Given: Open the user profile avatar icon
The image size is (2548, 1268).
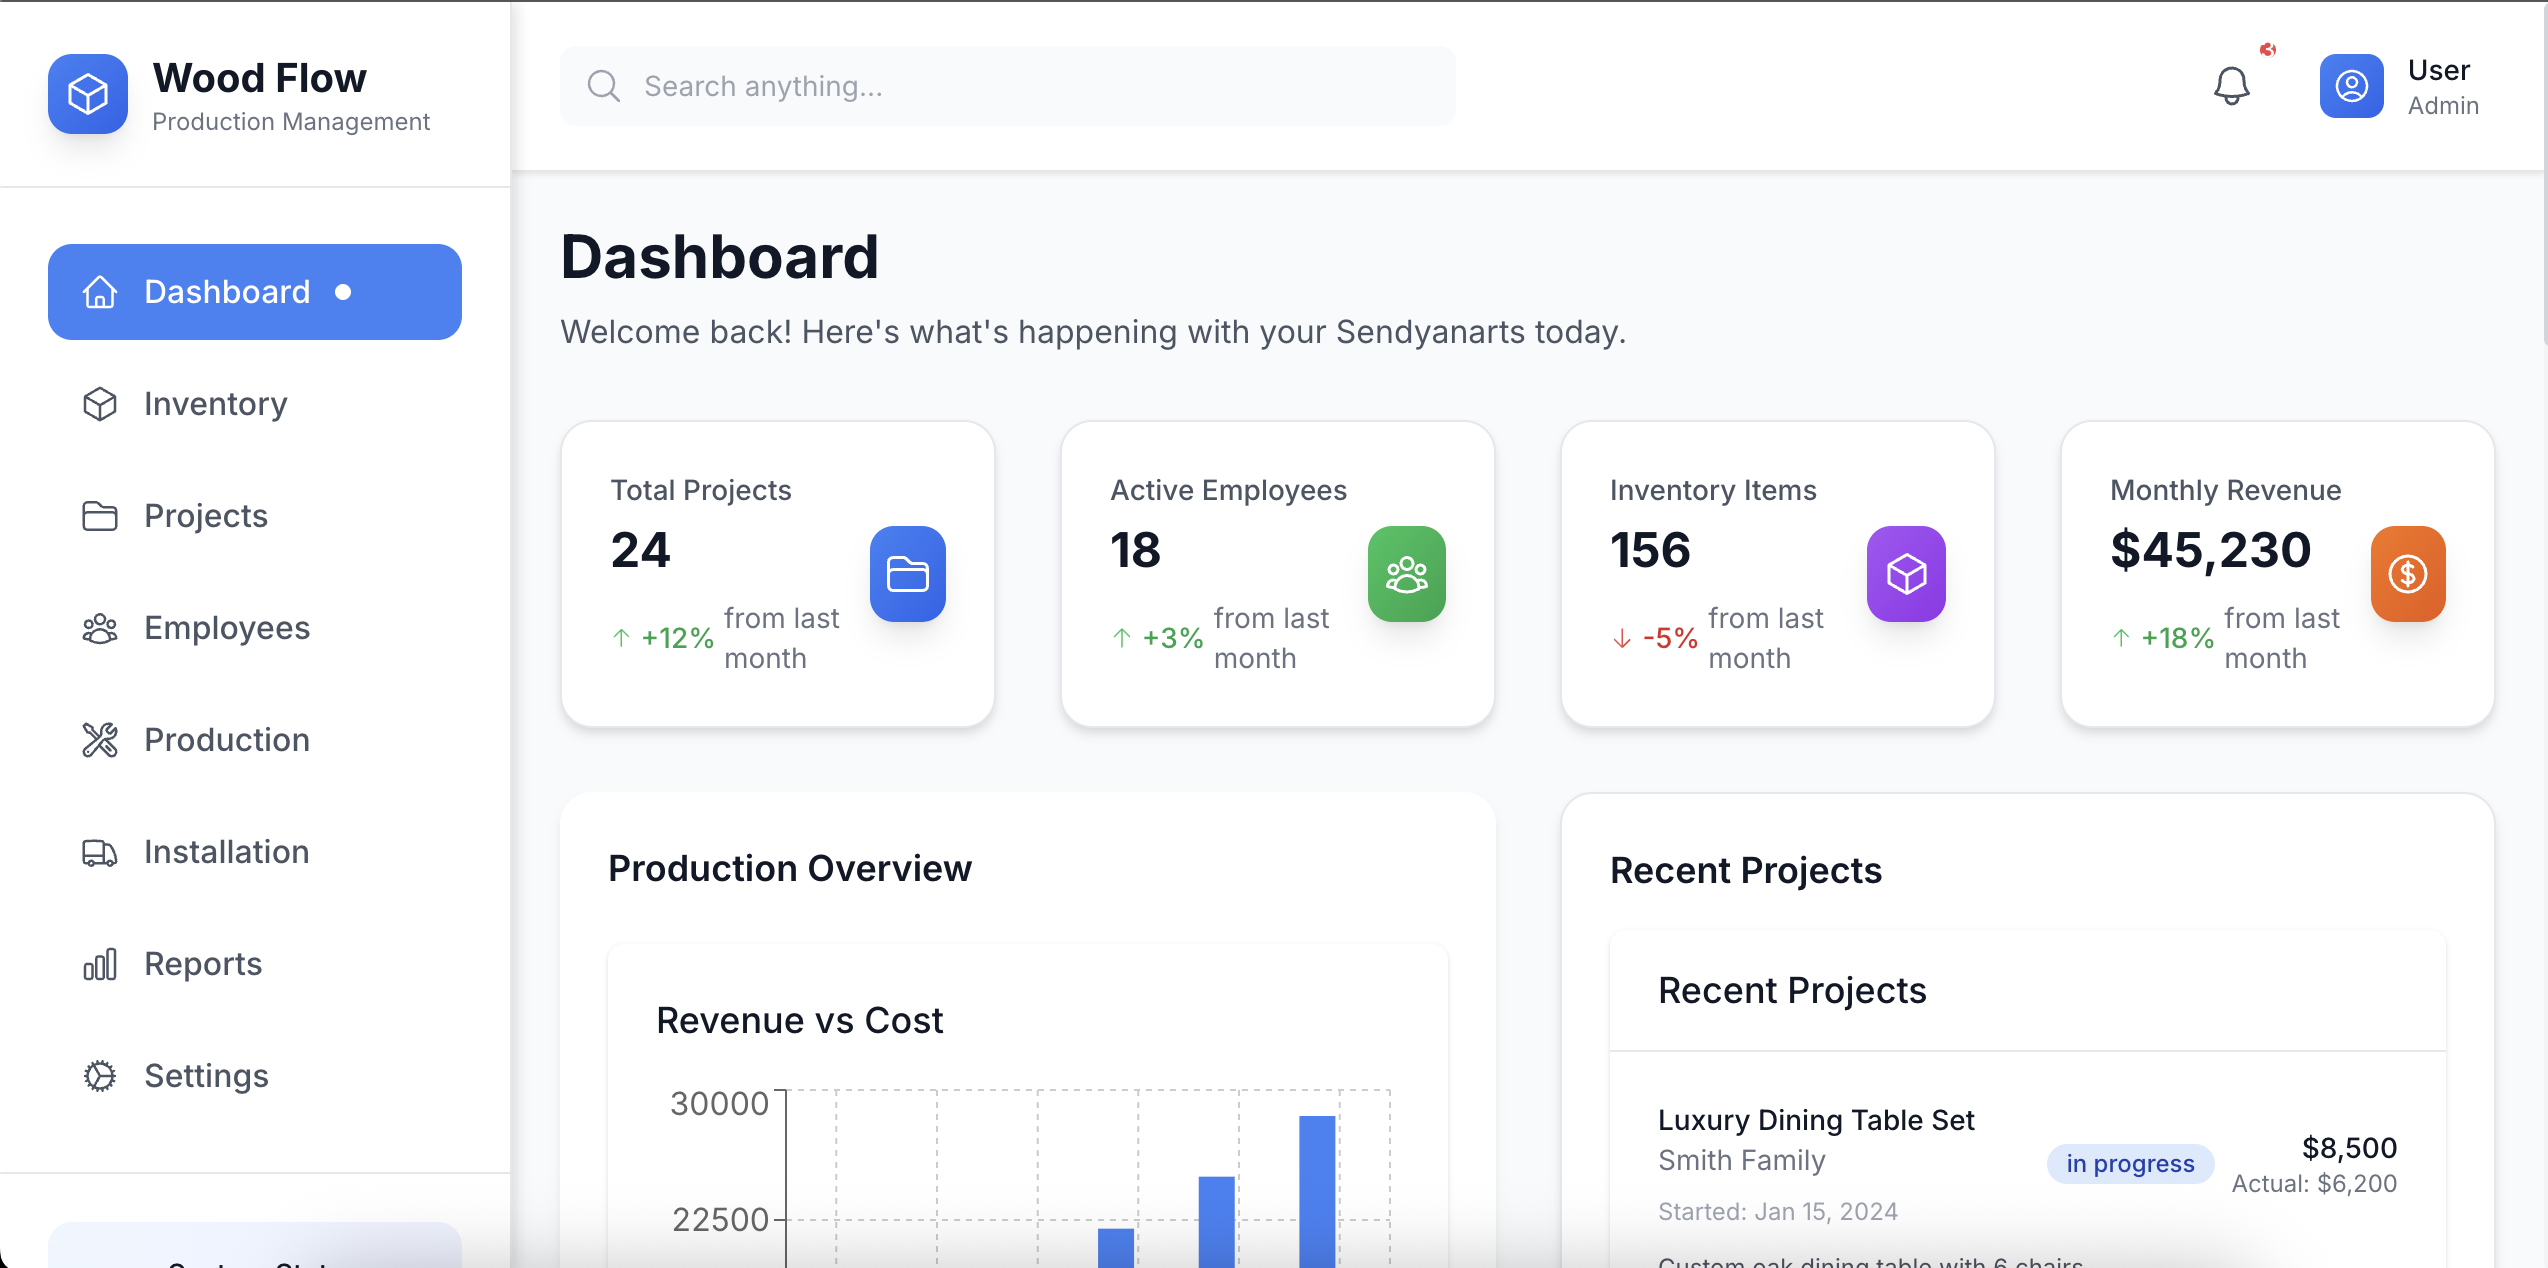Looking at the screenshot, I should (2351, 86).
